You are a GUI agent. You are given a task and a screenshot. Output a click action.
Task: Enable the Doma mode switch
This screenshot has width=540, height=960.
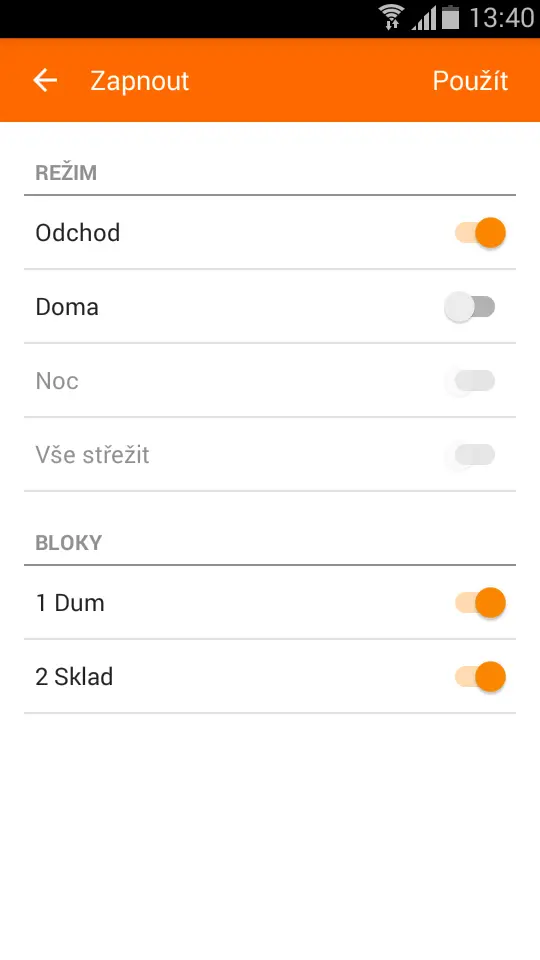click(x=470, y=307)
